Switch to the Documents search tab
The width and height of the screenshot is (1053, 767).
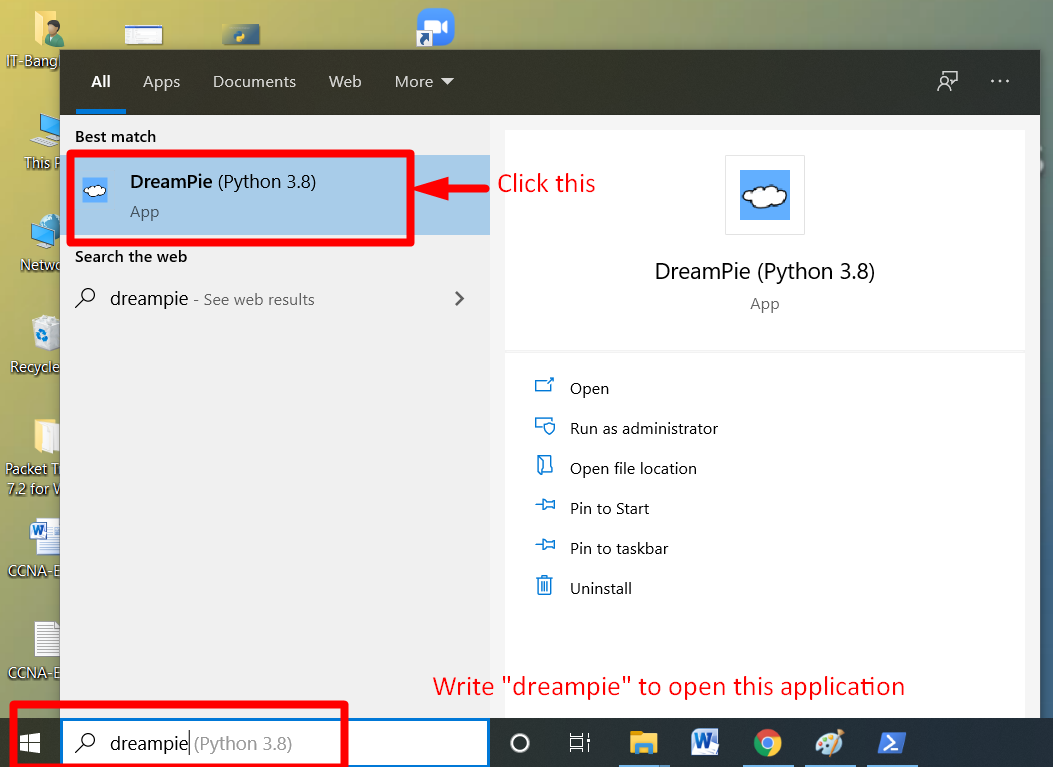[254, 81]
